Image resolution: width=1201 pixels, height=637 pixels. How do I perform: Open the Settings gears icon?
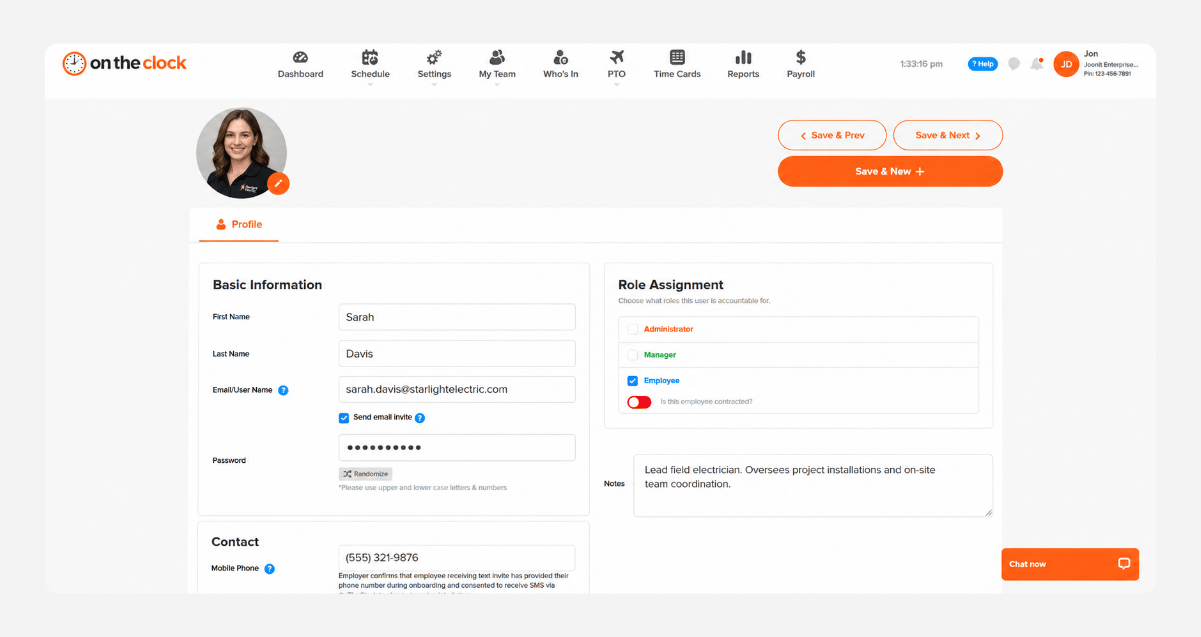pyautogui.click(x=434, y=58)
